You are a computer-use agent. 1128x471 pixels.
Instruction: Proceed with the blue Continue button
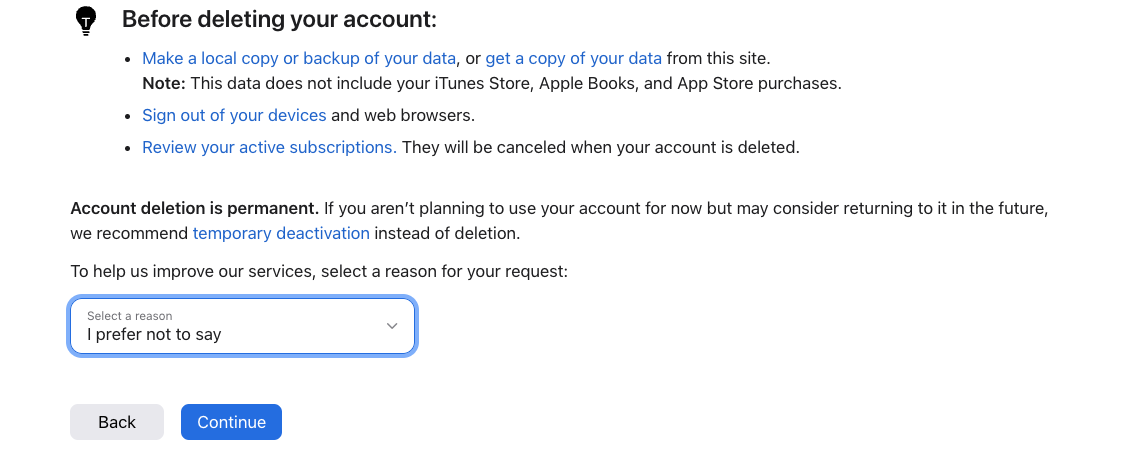pos(231,422)
